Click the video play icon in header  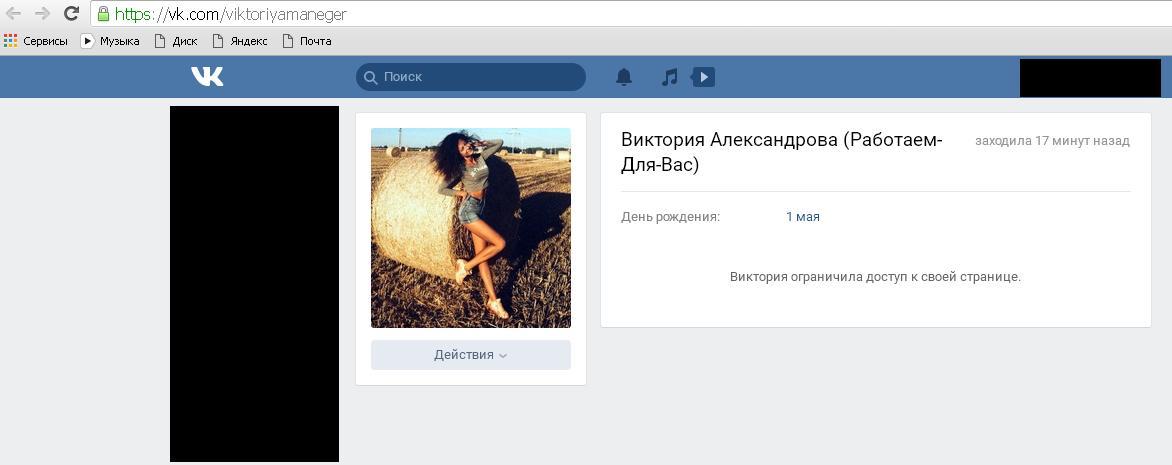pos(703,77)
